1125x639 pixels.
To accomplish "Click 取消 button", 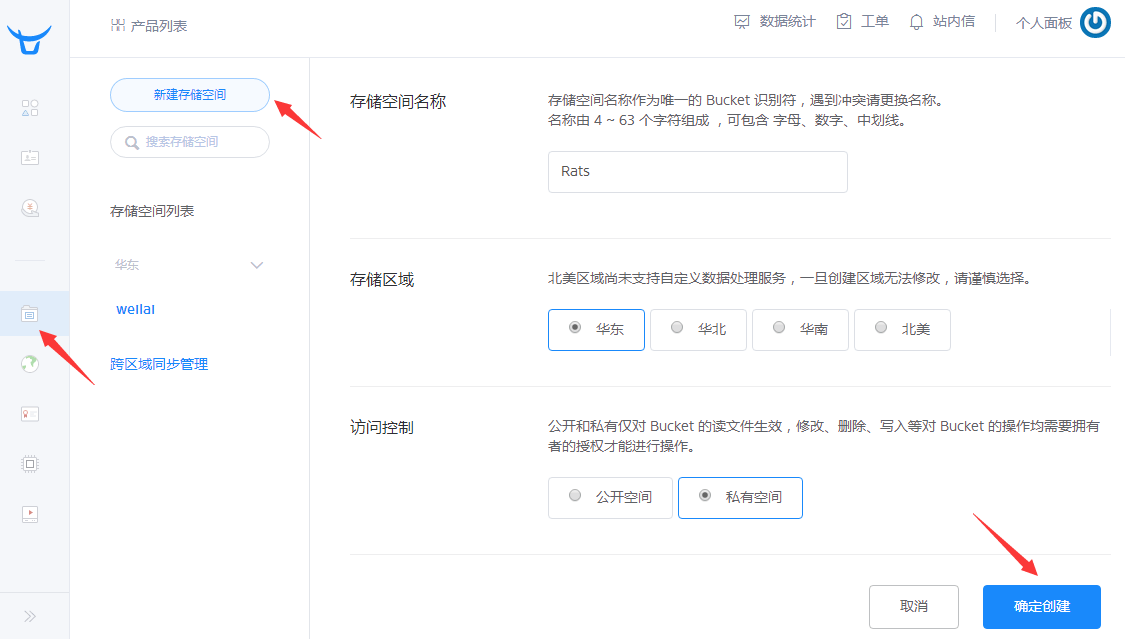I will point(913,607).
